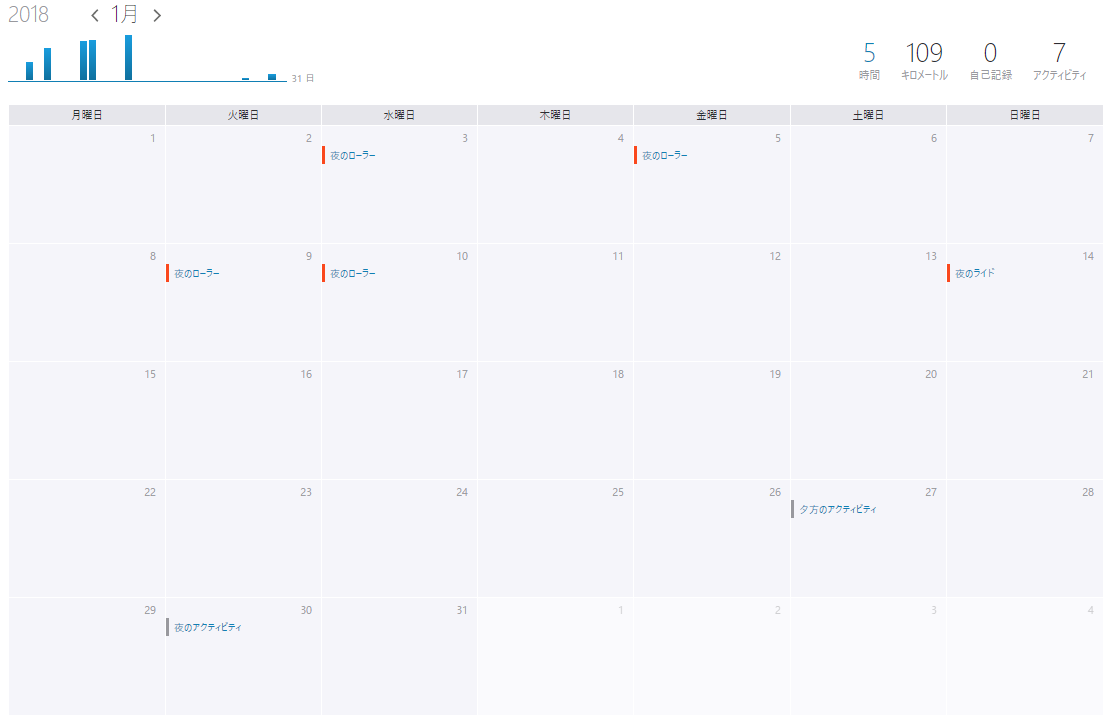This screenshot has height=715, width=1113.
Task: Open 夜のローラー activity on January 10
Action: click(x=353, y=273)
